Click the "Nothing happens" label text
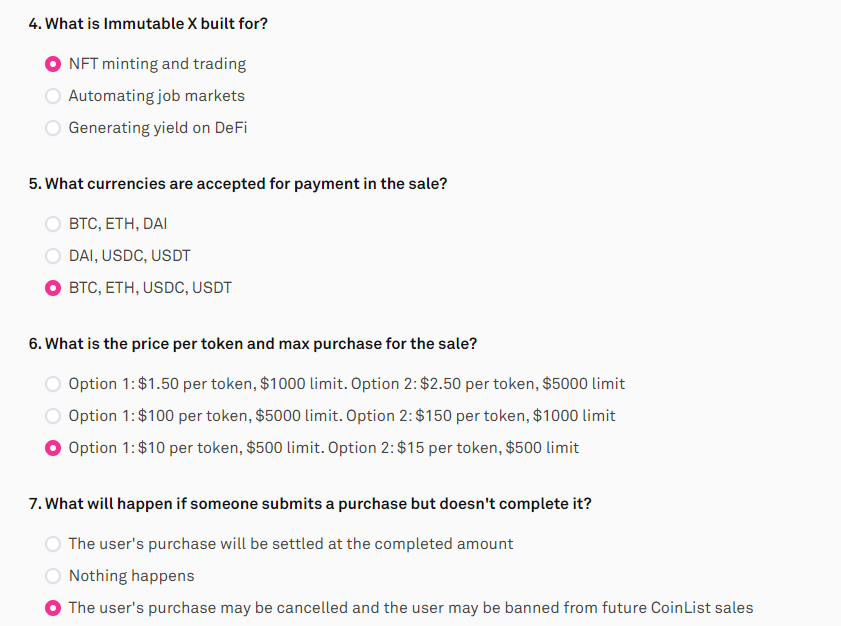 point(131,576)
